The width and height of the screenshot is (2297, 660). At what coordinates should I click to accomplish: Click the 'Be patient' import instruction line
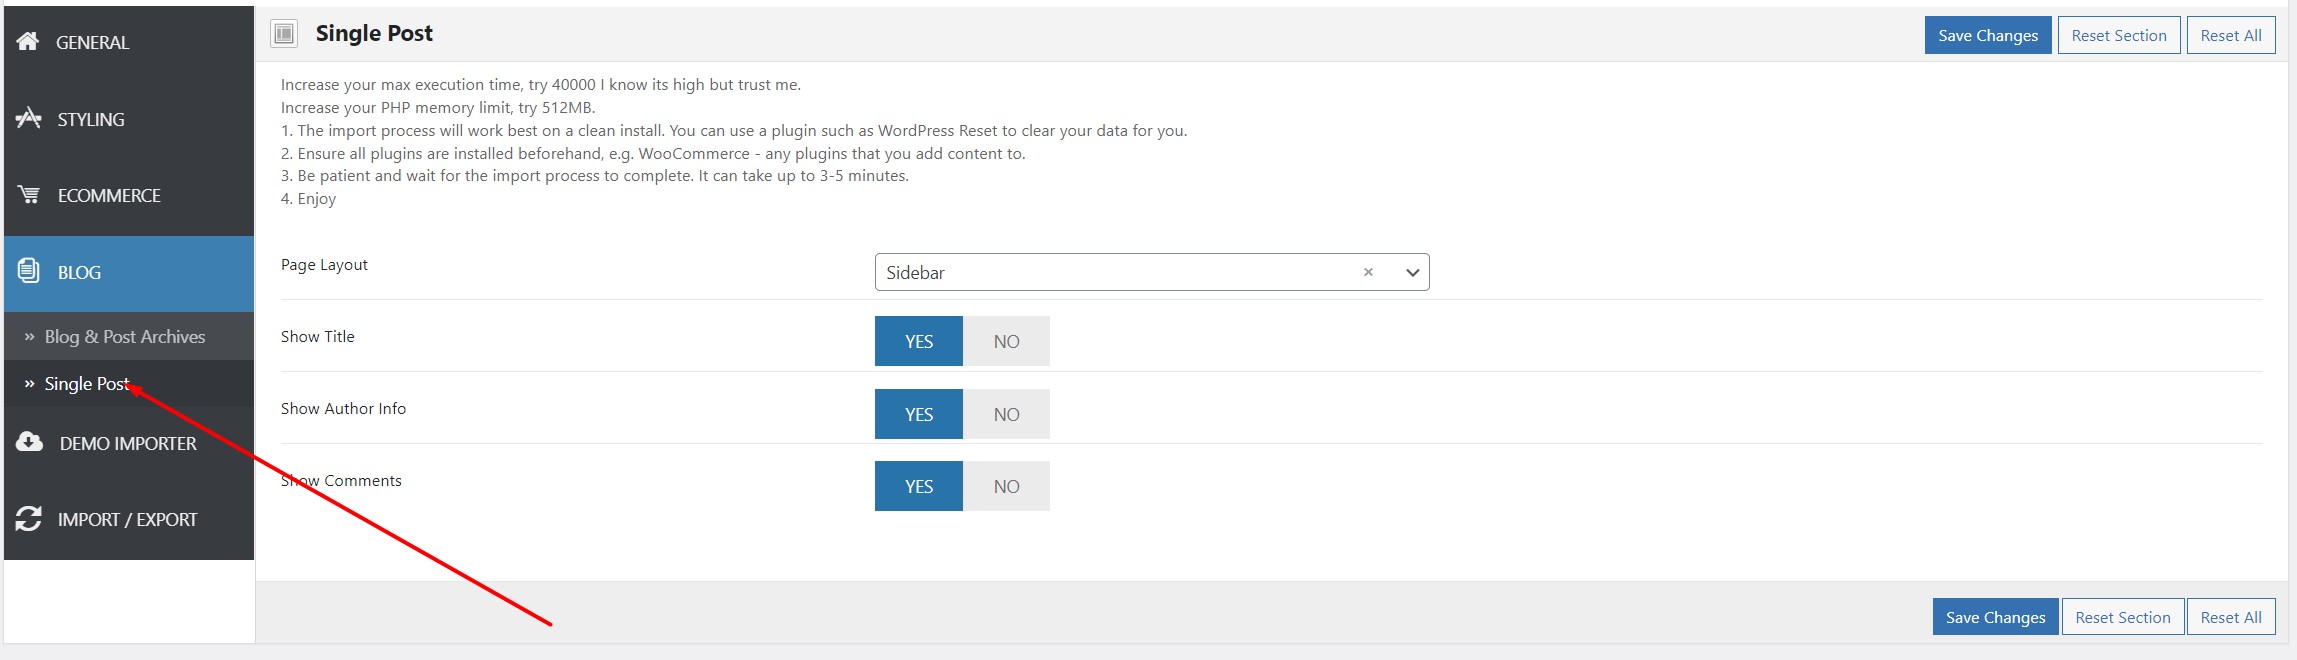[x=594, y=175]
